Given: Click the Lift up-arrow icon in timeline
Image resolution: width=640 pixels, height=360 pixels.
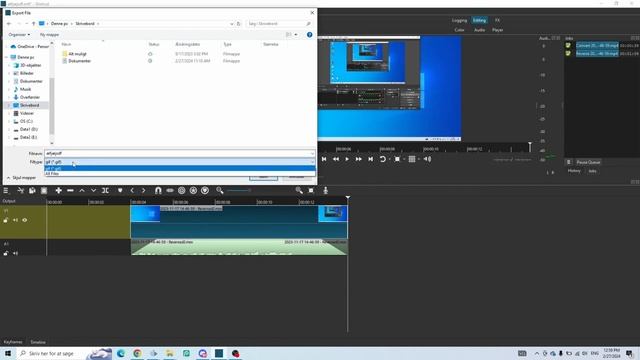Looking at the screenshot, I should (82, 190).
